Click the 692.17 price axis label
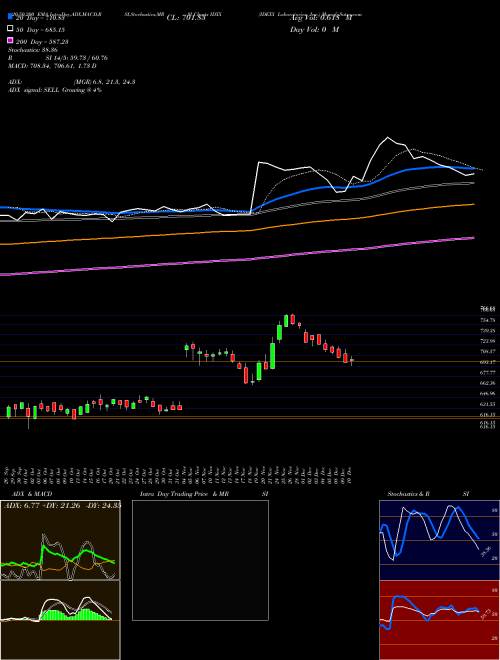Image resolution: width=500 pixels, height=660 pixels. pyautogui.click(x=487, y=362)
